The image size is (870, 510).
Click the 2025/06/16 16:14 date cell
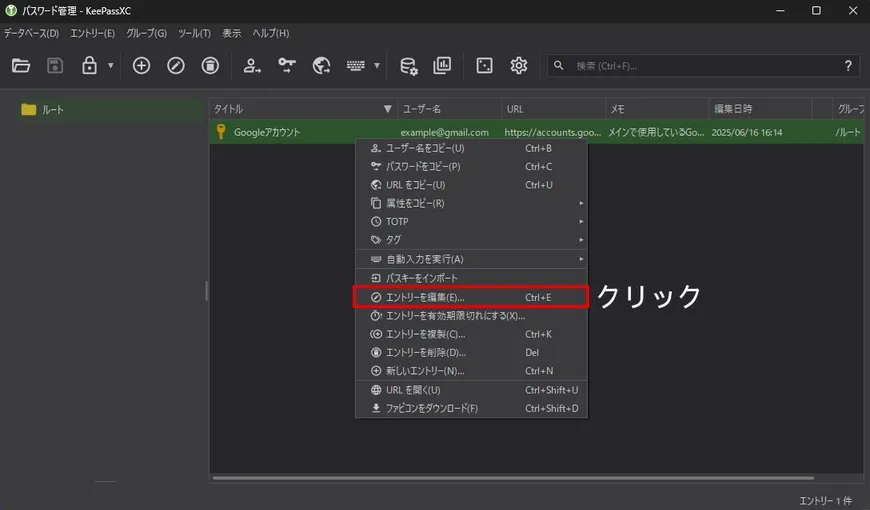point(747,132)
